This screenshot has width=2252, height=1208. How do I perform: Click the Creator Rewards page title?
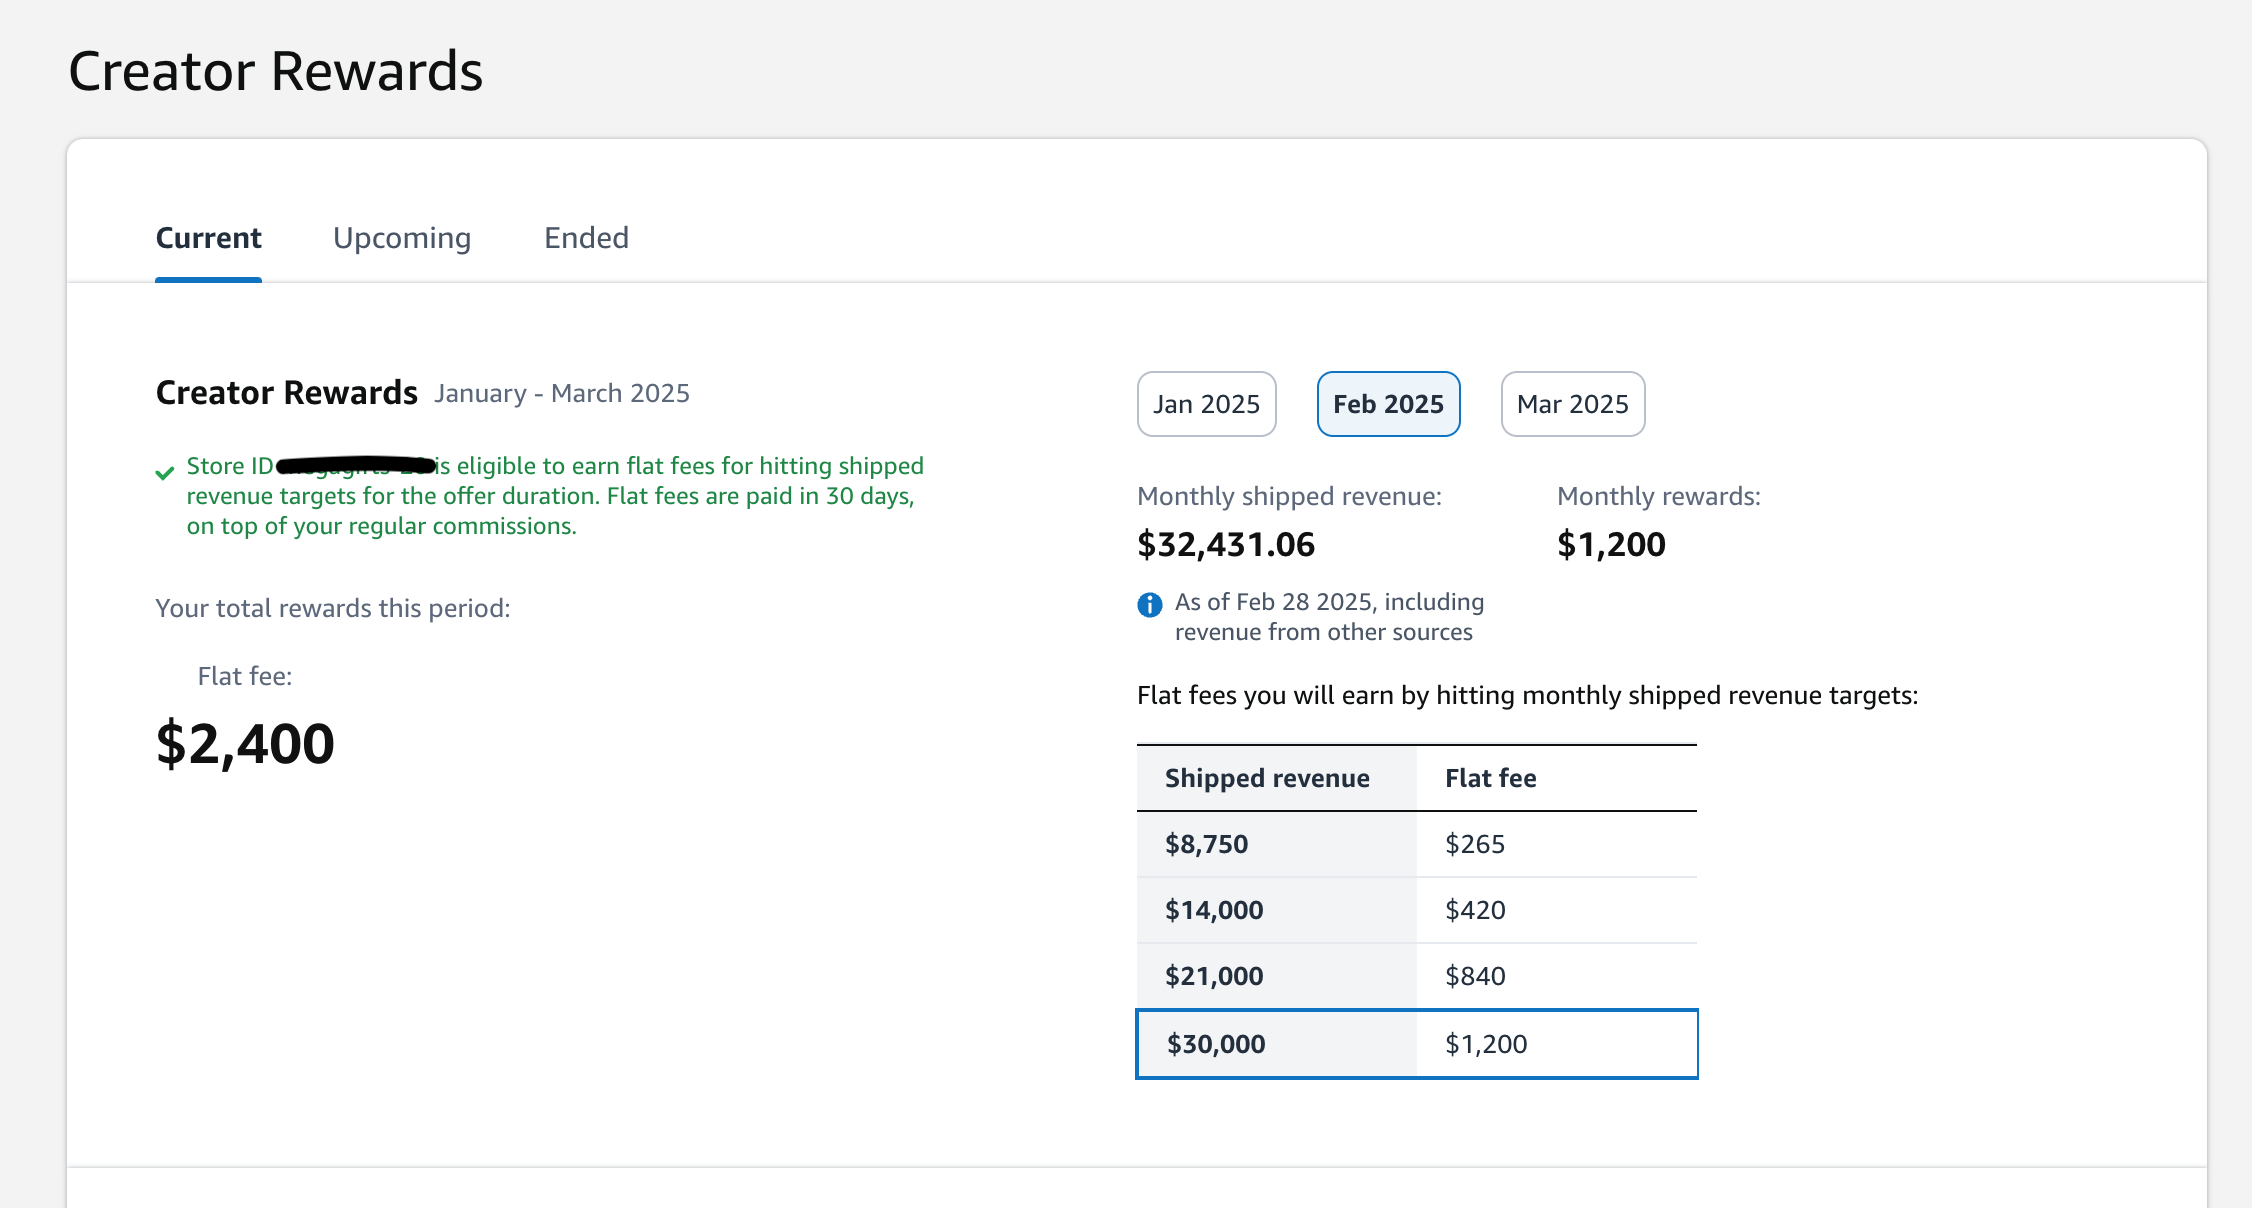275,71
